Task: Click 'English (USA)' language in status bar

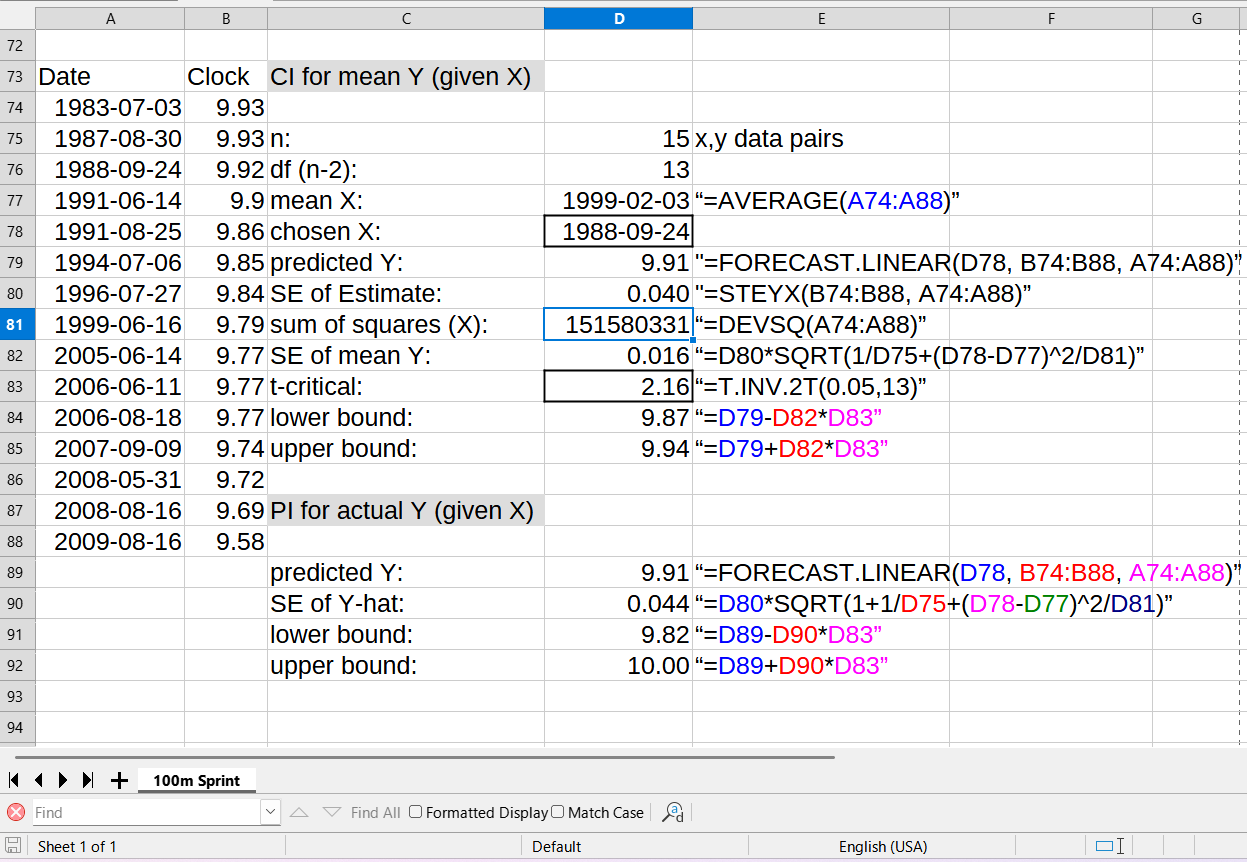Action: pyautogui.click(x=883, y=846)
